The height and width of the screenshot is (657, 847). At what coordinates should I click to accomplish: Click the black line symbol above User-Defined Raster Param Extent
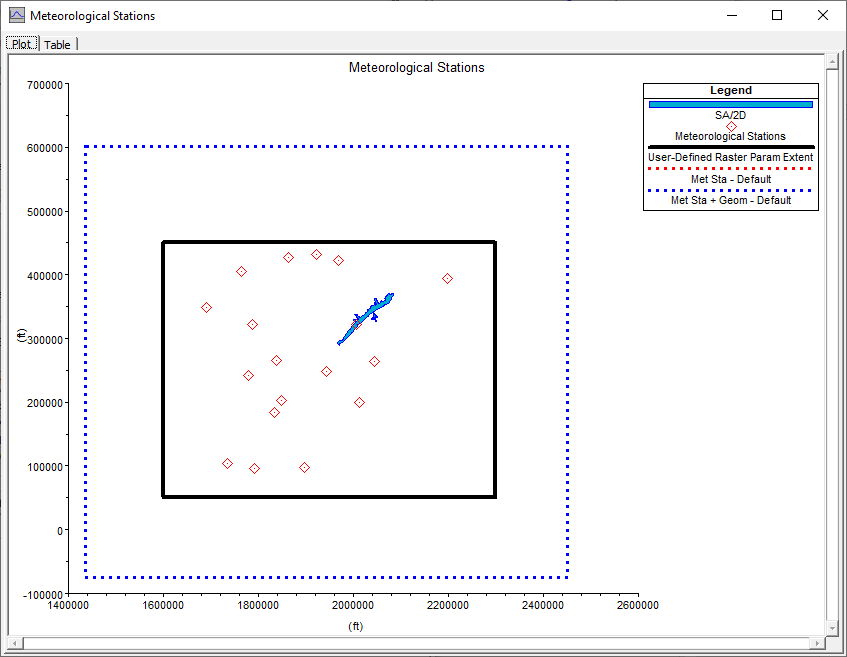731,147
